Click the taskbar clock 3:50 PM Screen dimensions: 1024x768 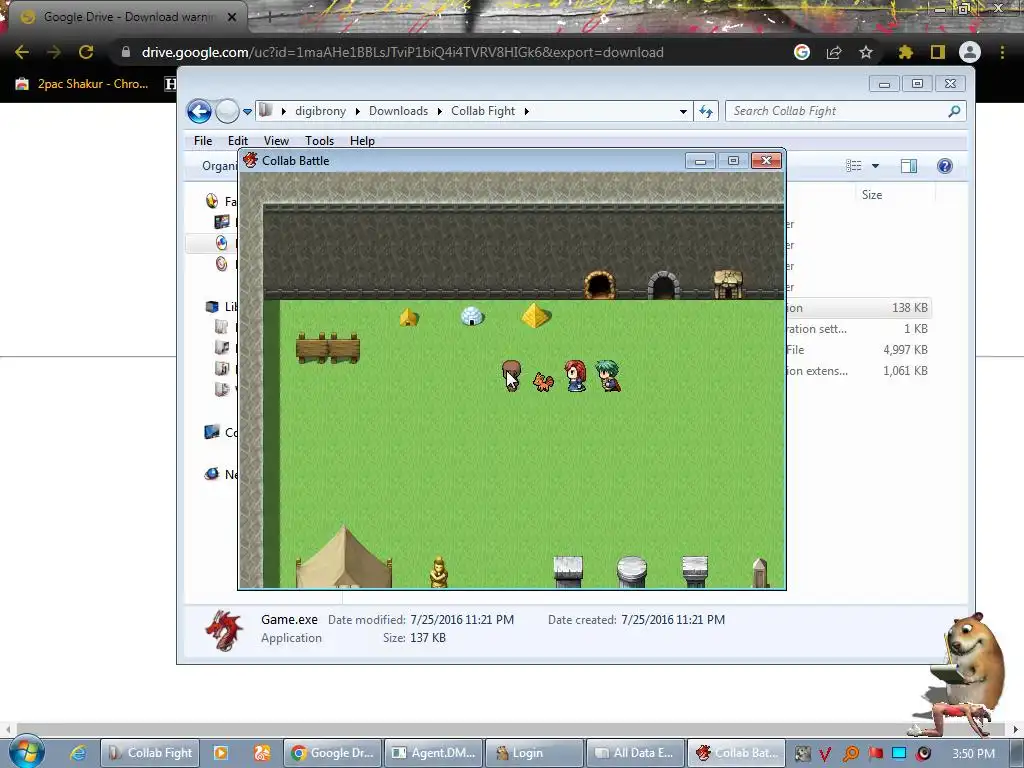[x=974, y=754]
